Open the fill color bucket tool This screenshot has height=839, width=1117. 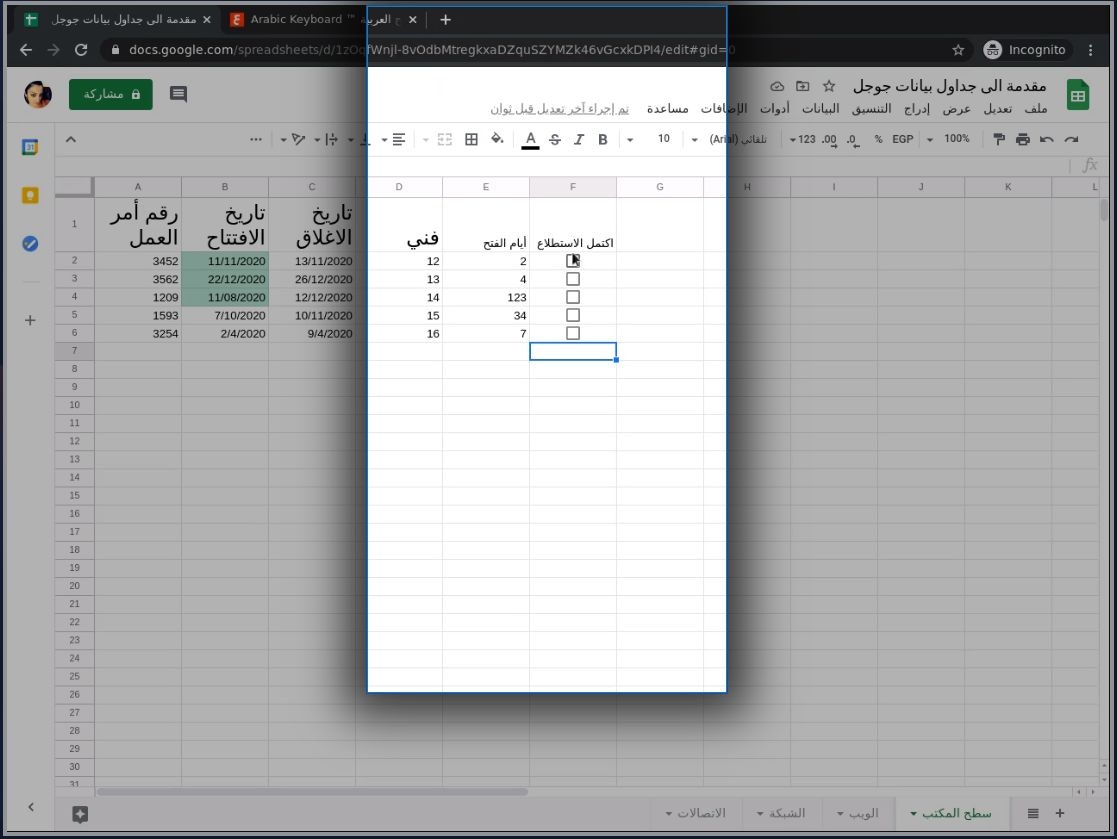[497, 139]
